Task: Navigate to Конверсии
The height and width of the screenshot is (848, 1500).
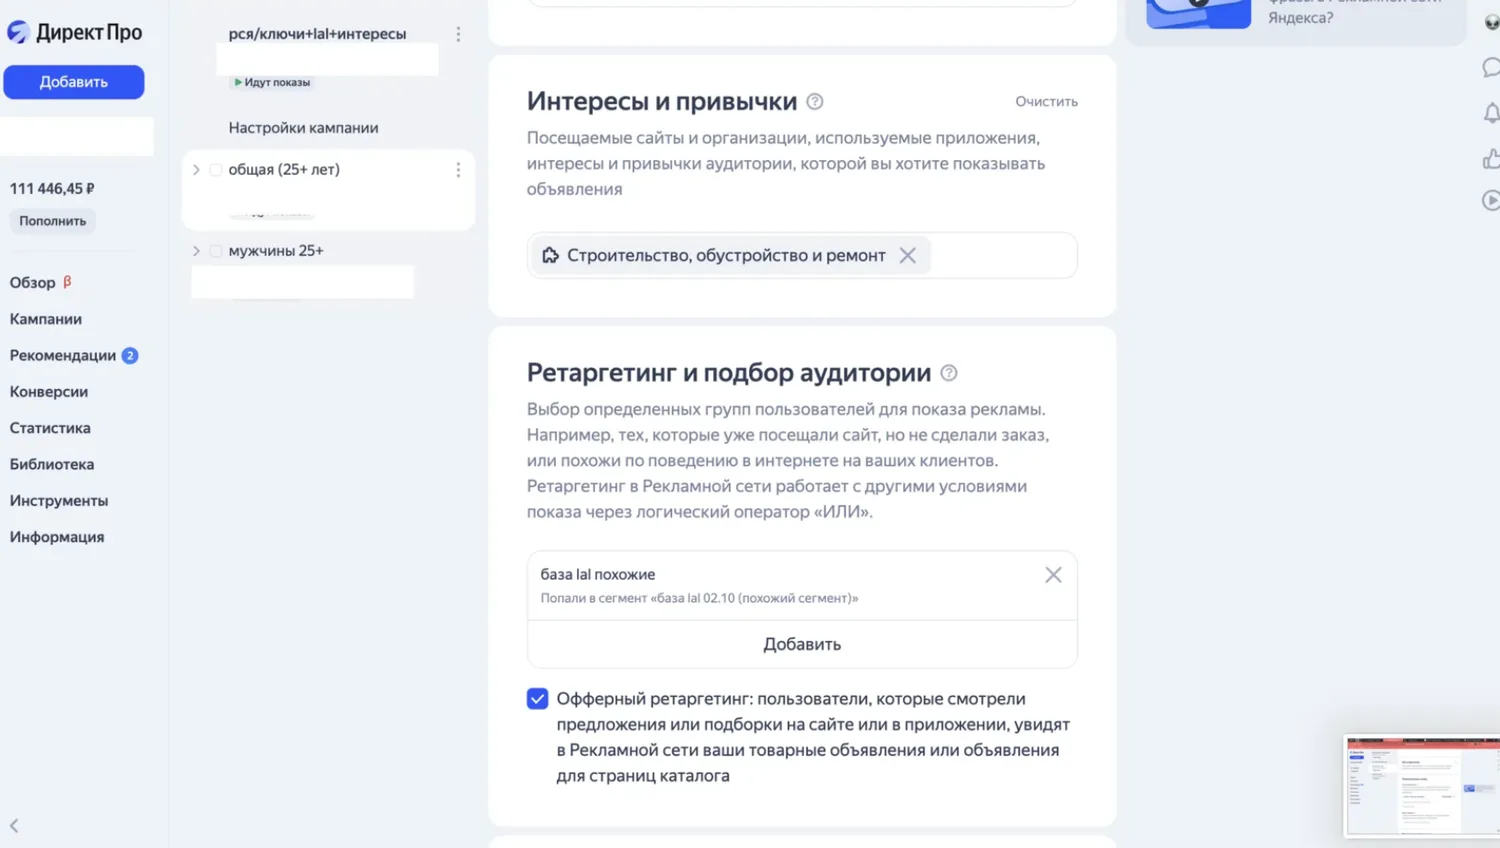Action: tap(49, 391)
